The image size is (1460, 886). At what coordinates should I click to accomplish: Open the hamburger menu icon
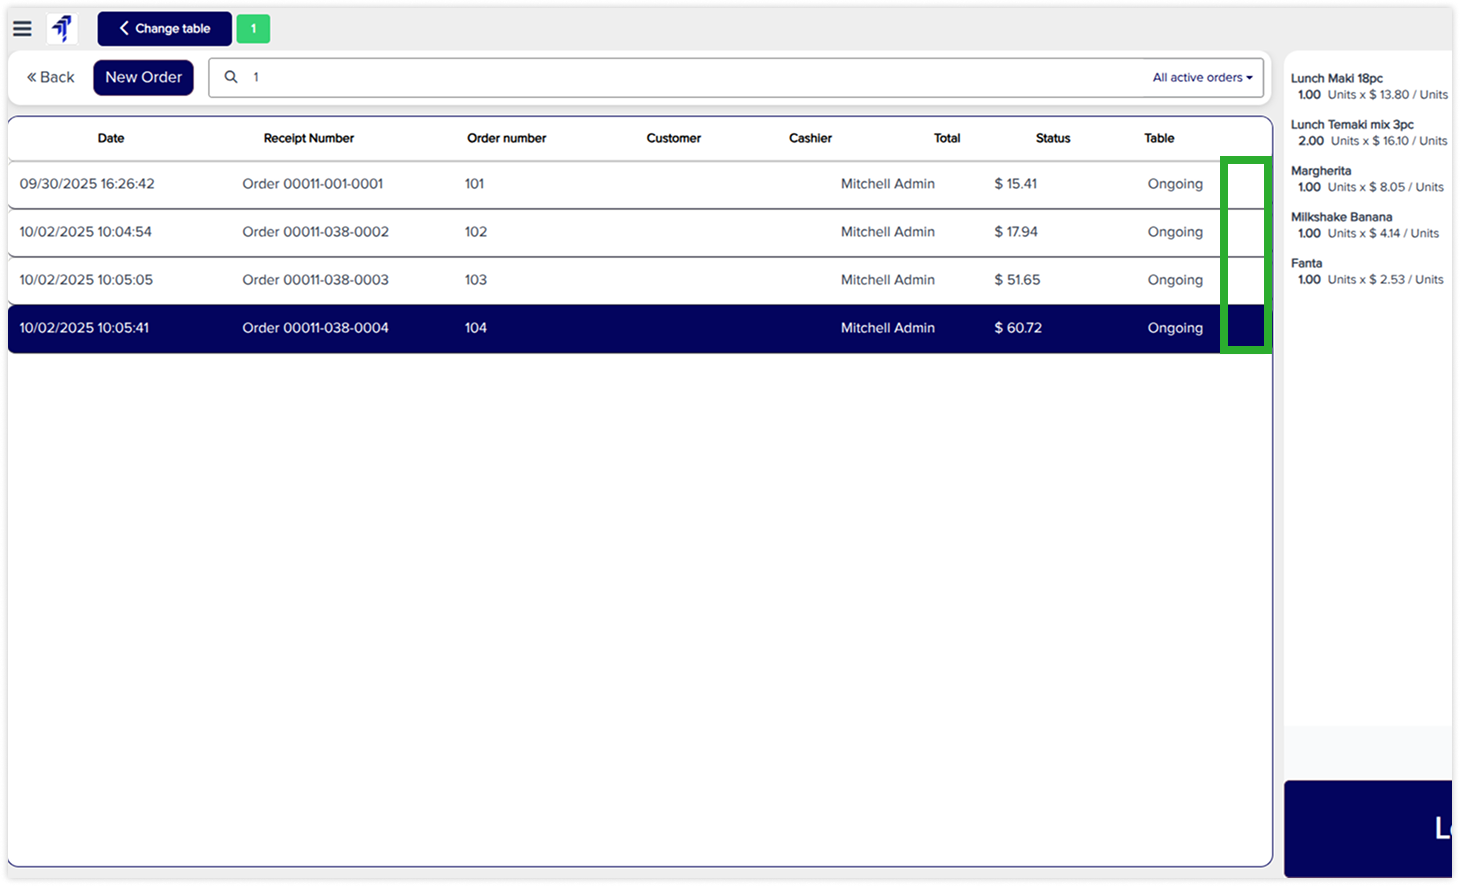(22, 29)
